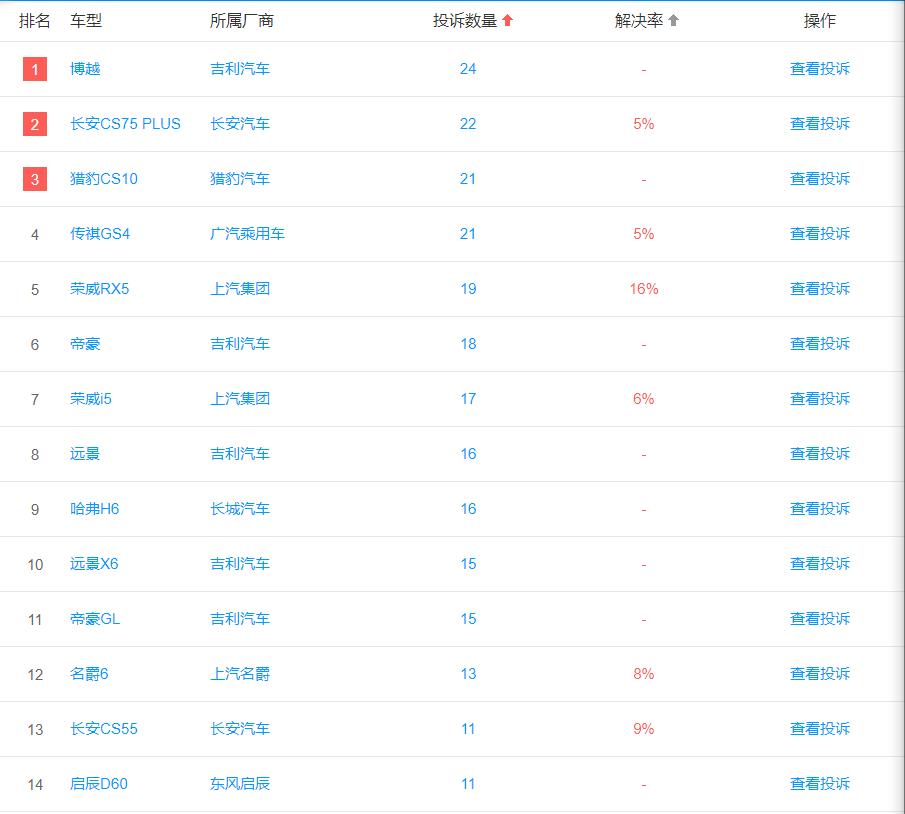905x814 pixels.
Task: View 吉利汽车 manufacturer link for 博越
Action: (x=240, y=69)
